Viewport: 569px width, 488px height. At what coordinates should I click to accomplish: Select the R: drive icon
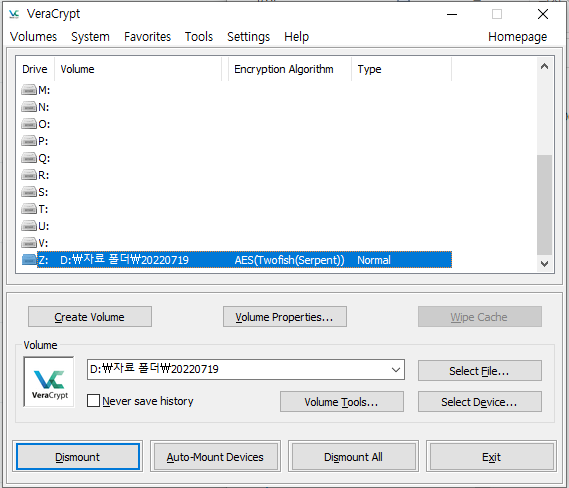click(x=29, y=175)
